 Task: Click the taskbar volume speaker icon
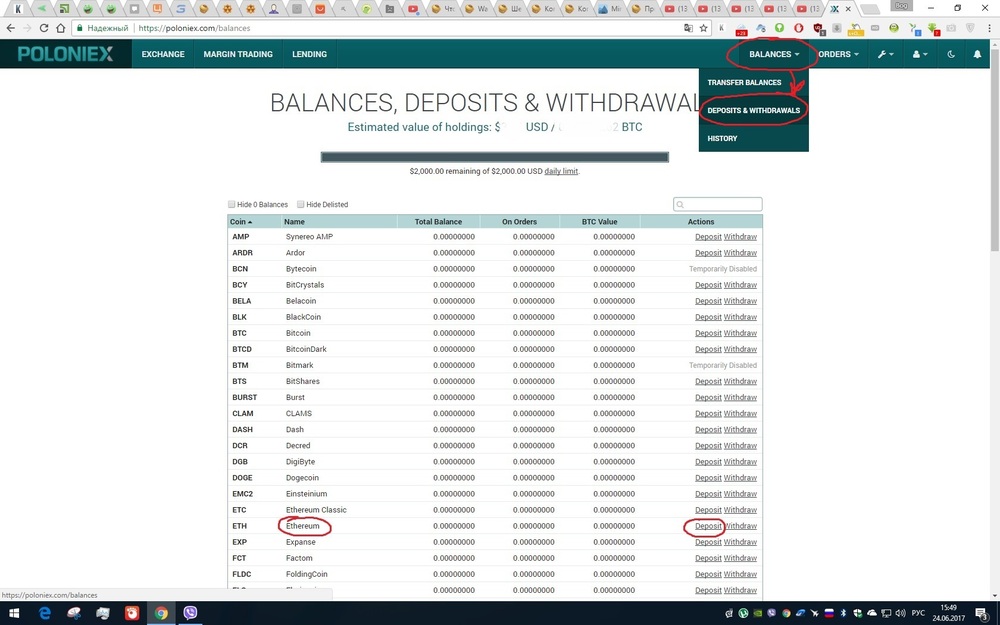click(900, 614)
